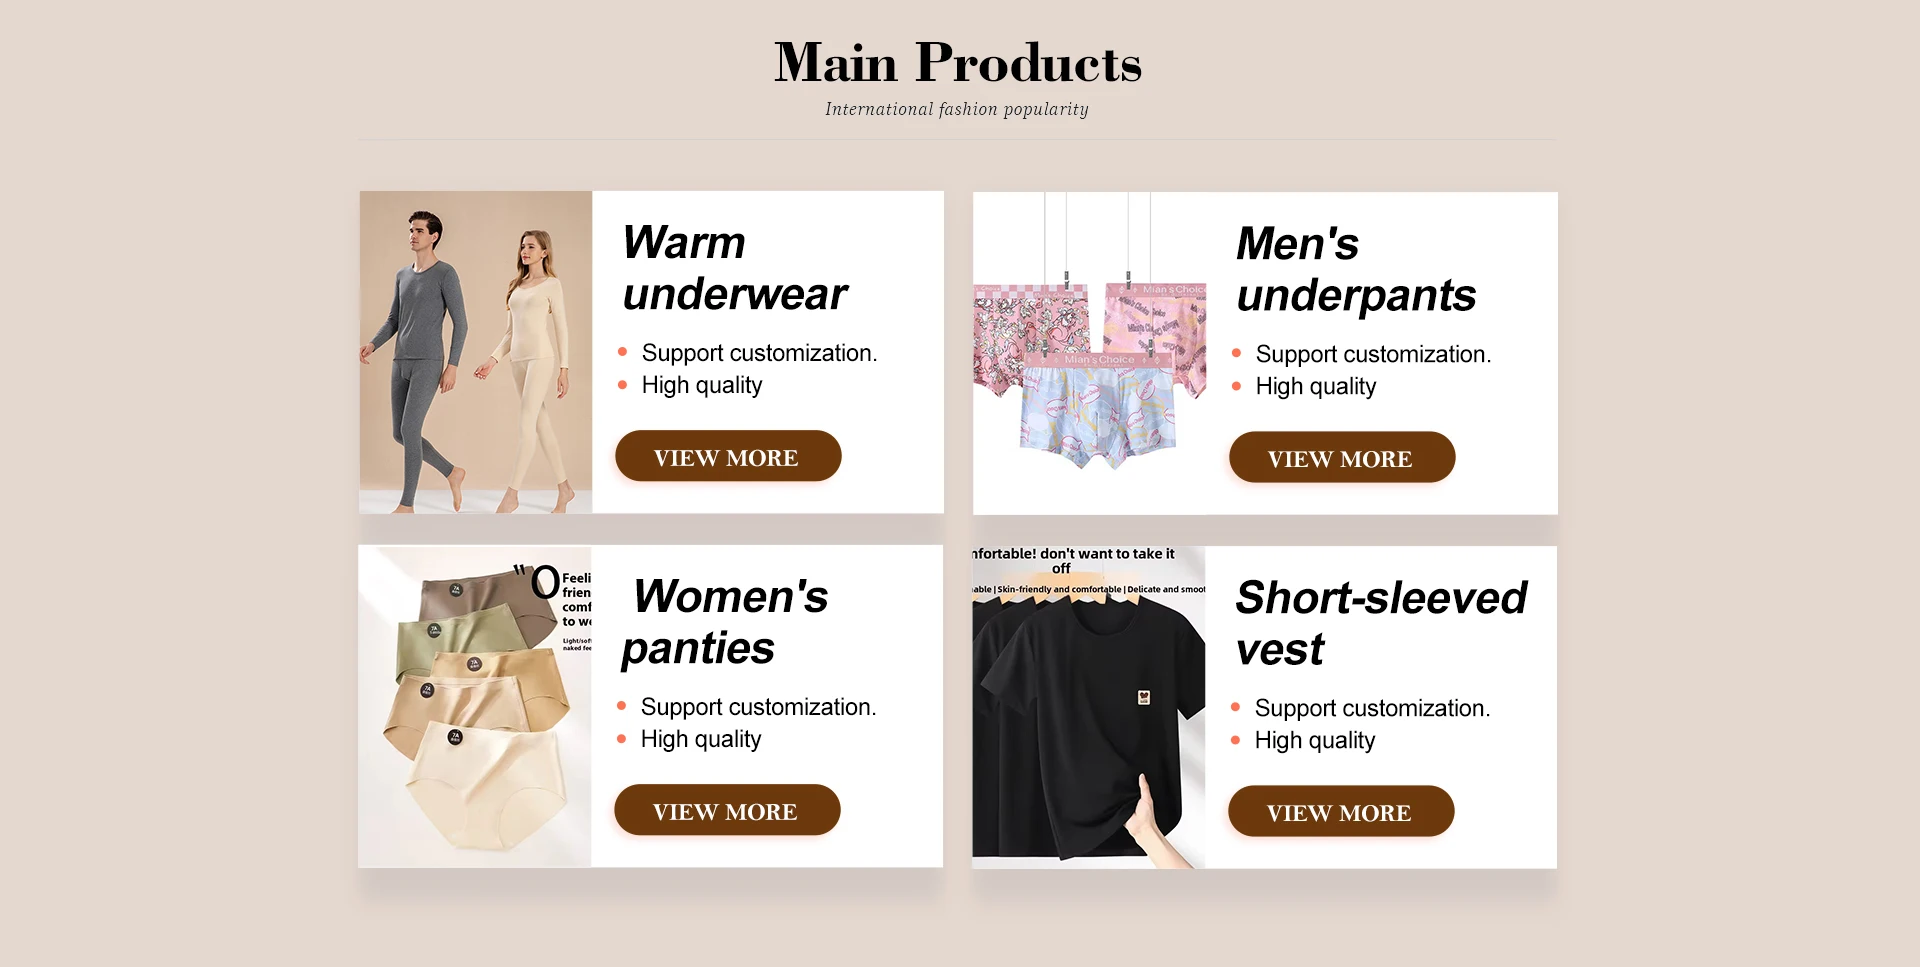Click the International fashion popularity subtitle
The image size is (1920, 967).
click(957, 109)
